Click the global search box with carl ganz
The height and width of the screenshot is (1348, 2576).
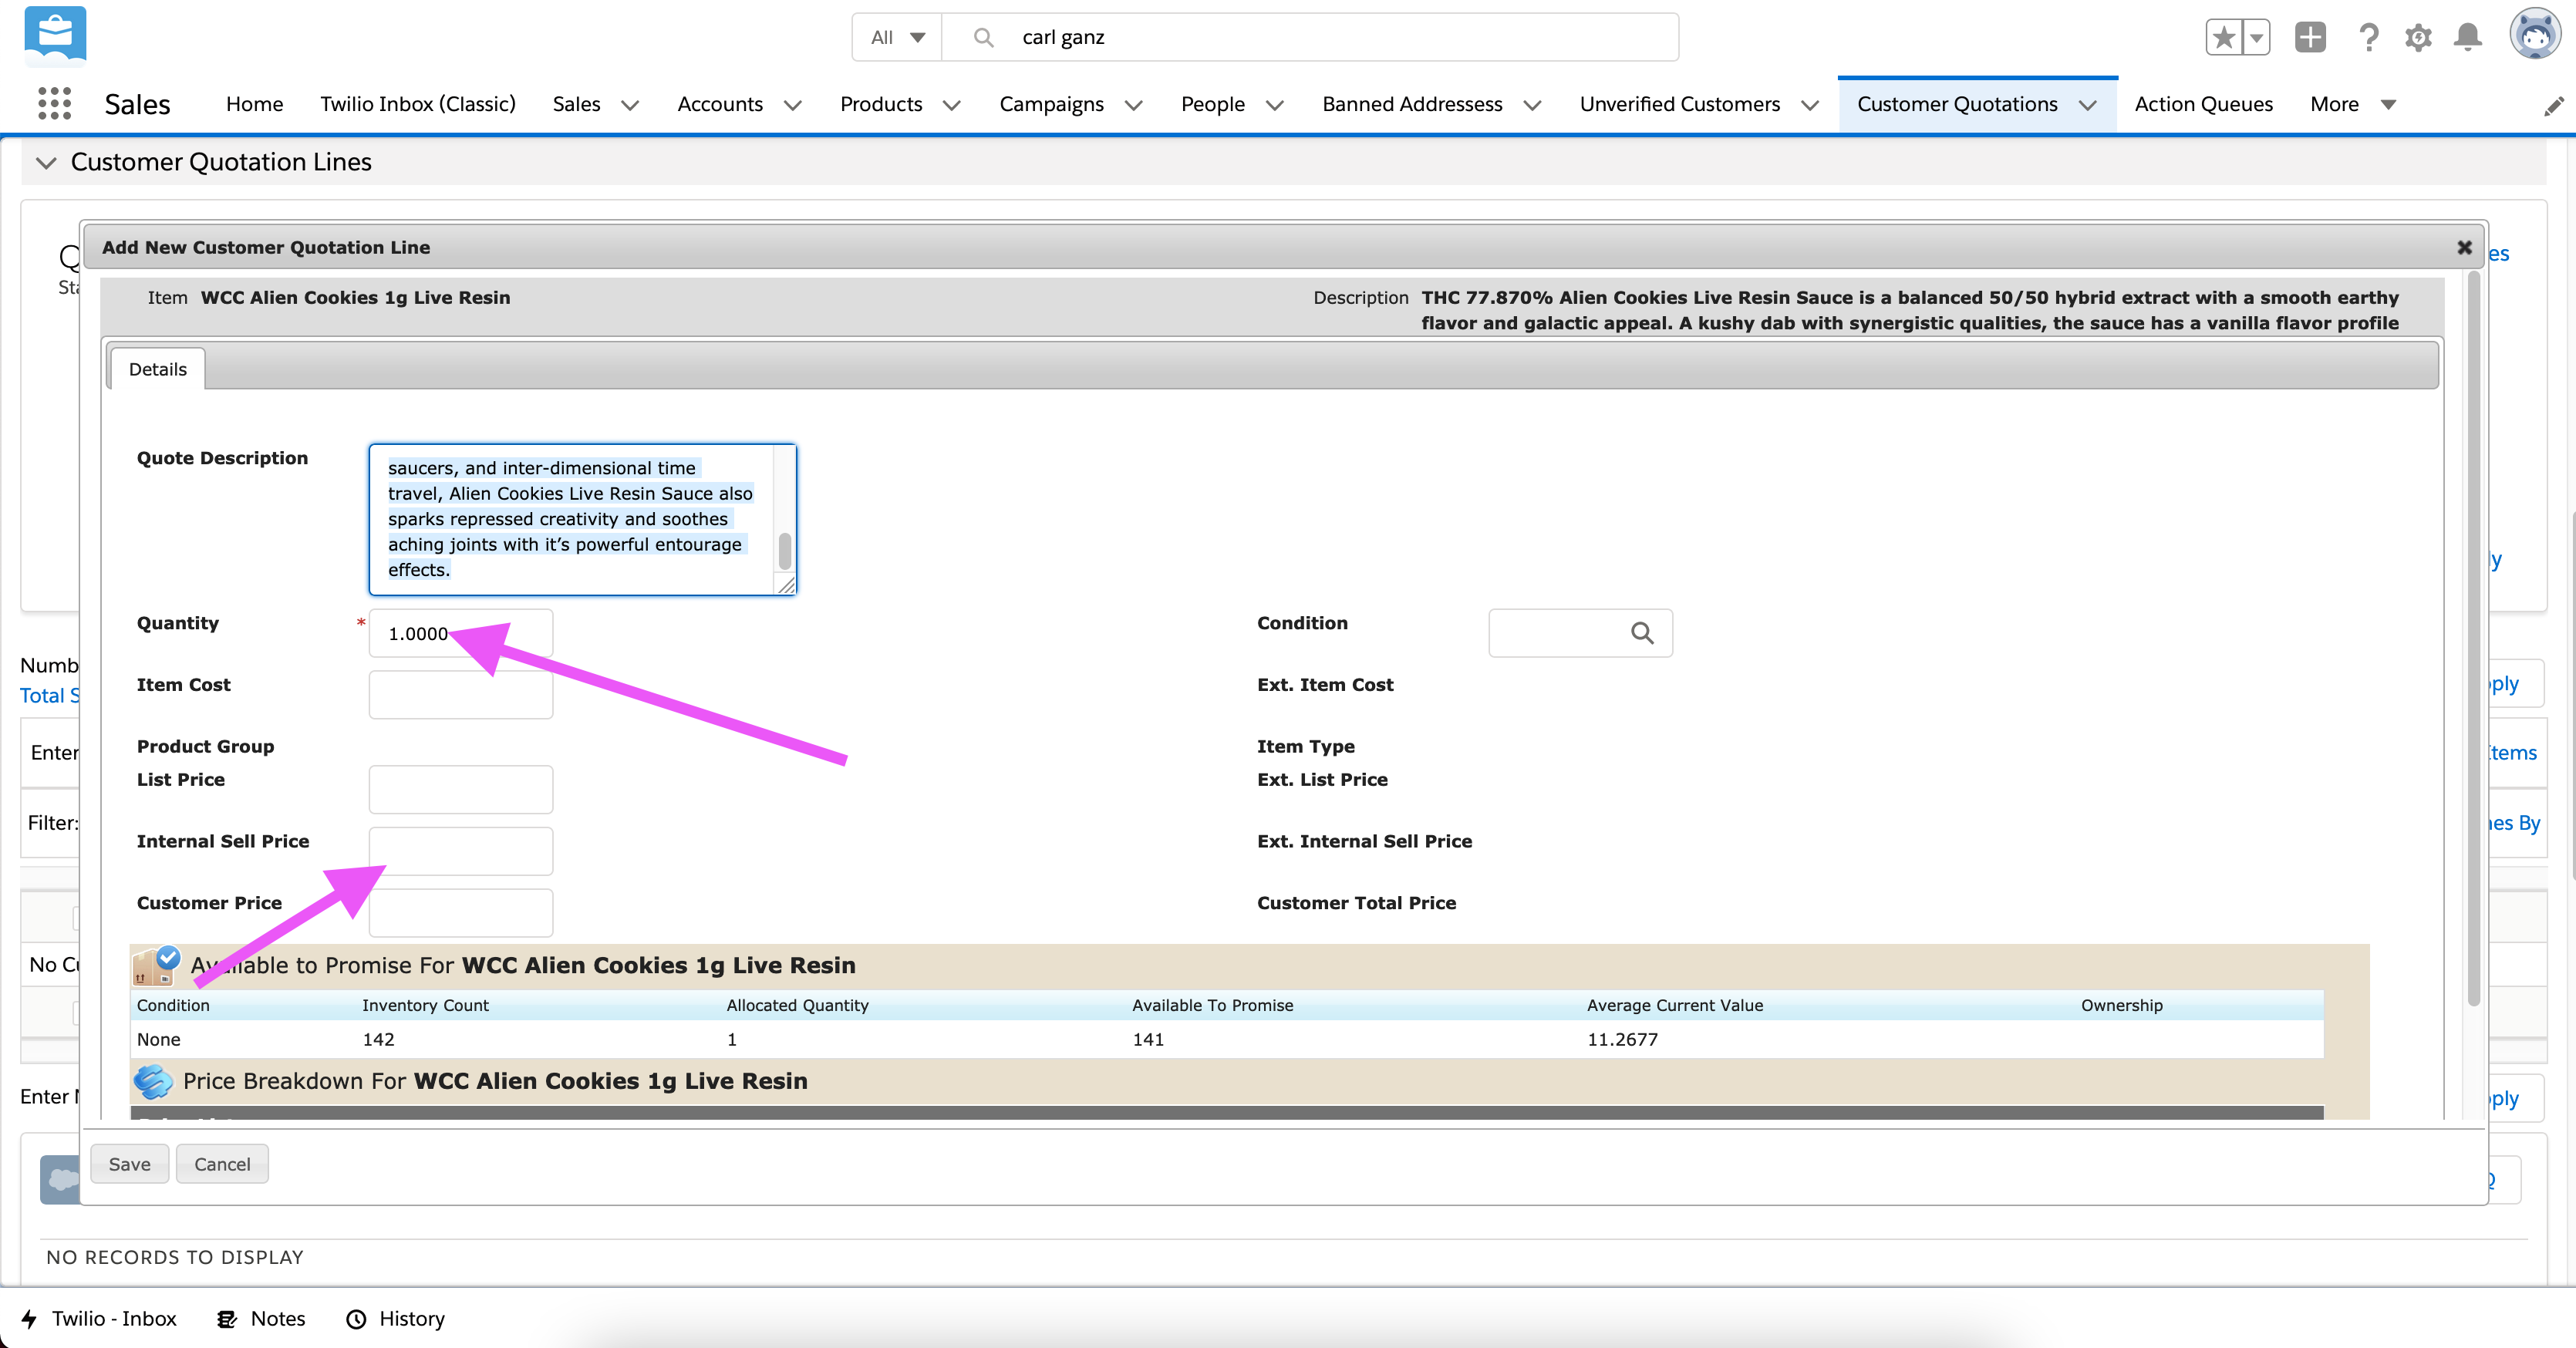pos(1310,37)
